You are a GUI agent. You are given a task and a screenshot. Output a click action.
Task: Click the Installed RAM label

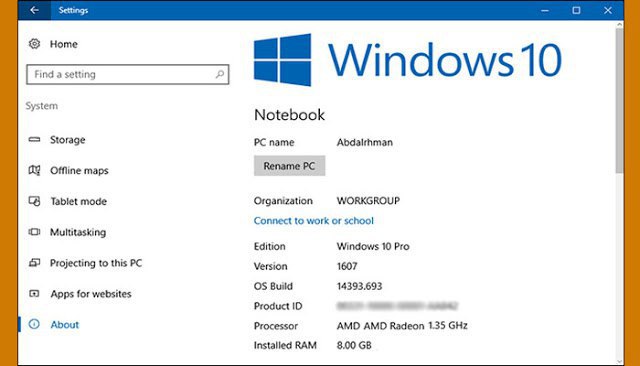[285, 345]
